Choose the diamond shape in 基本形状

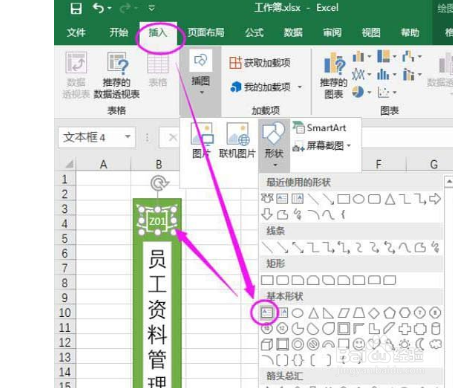(374, 313)
